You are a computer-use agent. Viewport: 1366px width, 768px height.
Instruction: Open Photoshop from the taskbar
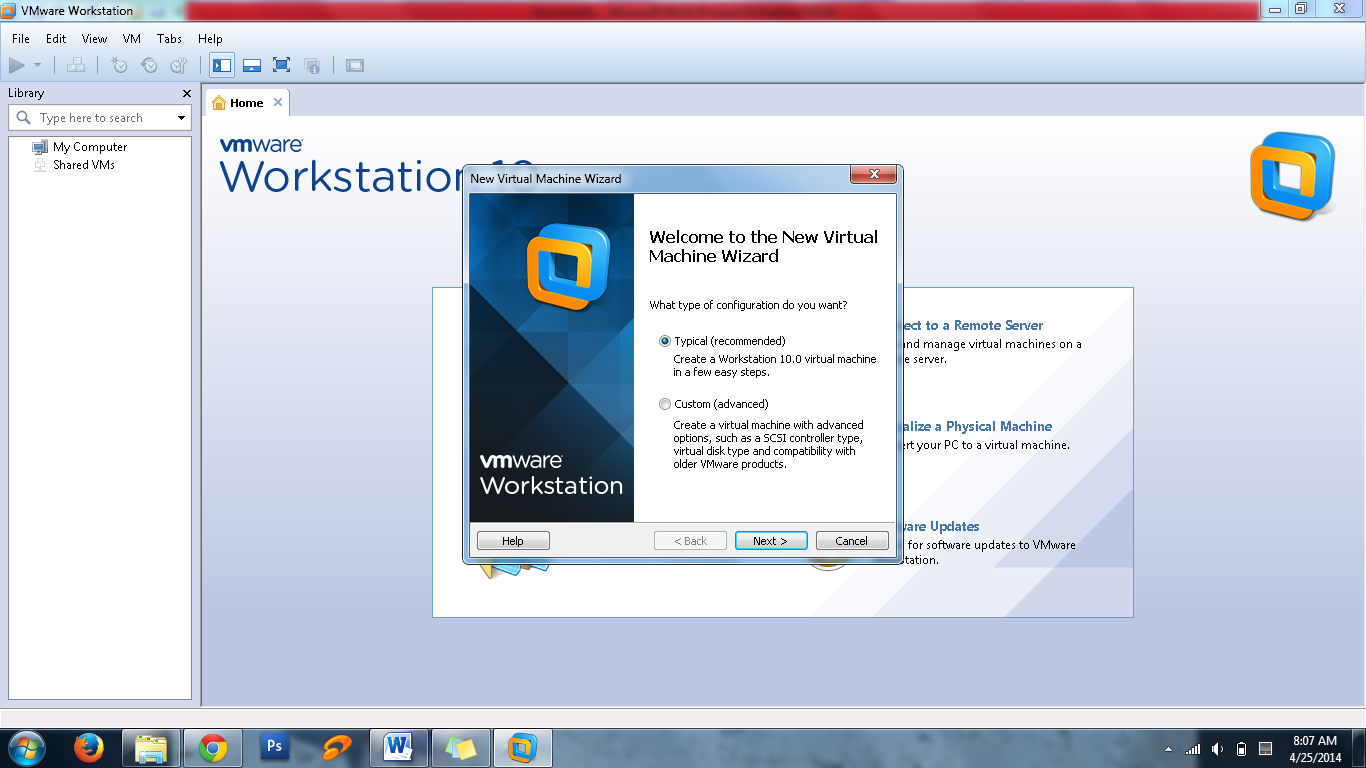pos(273,747)
